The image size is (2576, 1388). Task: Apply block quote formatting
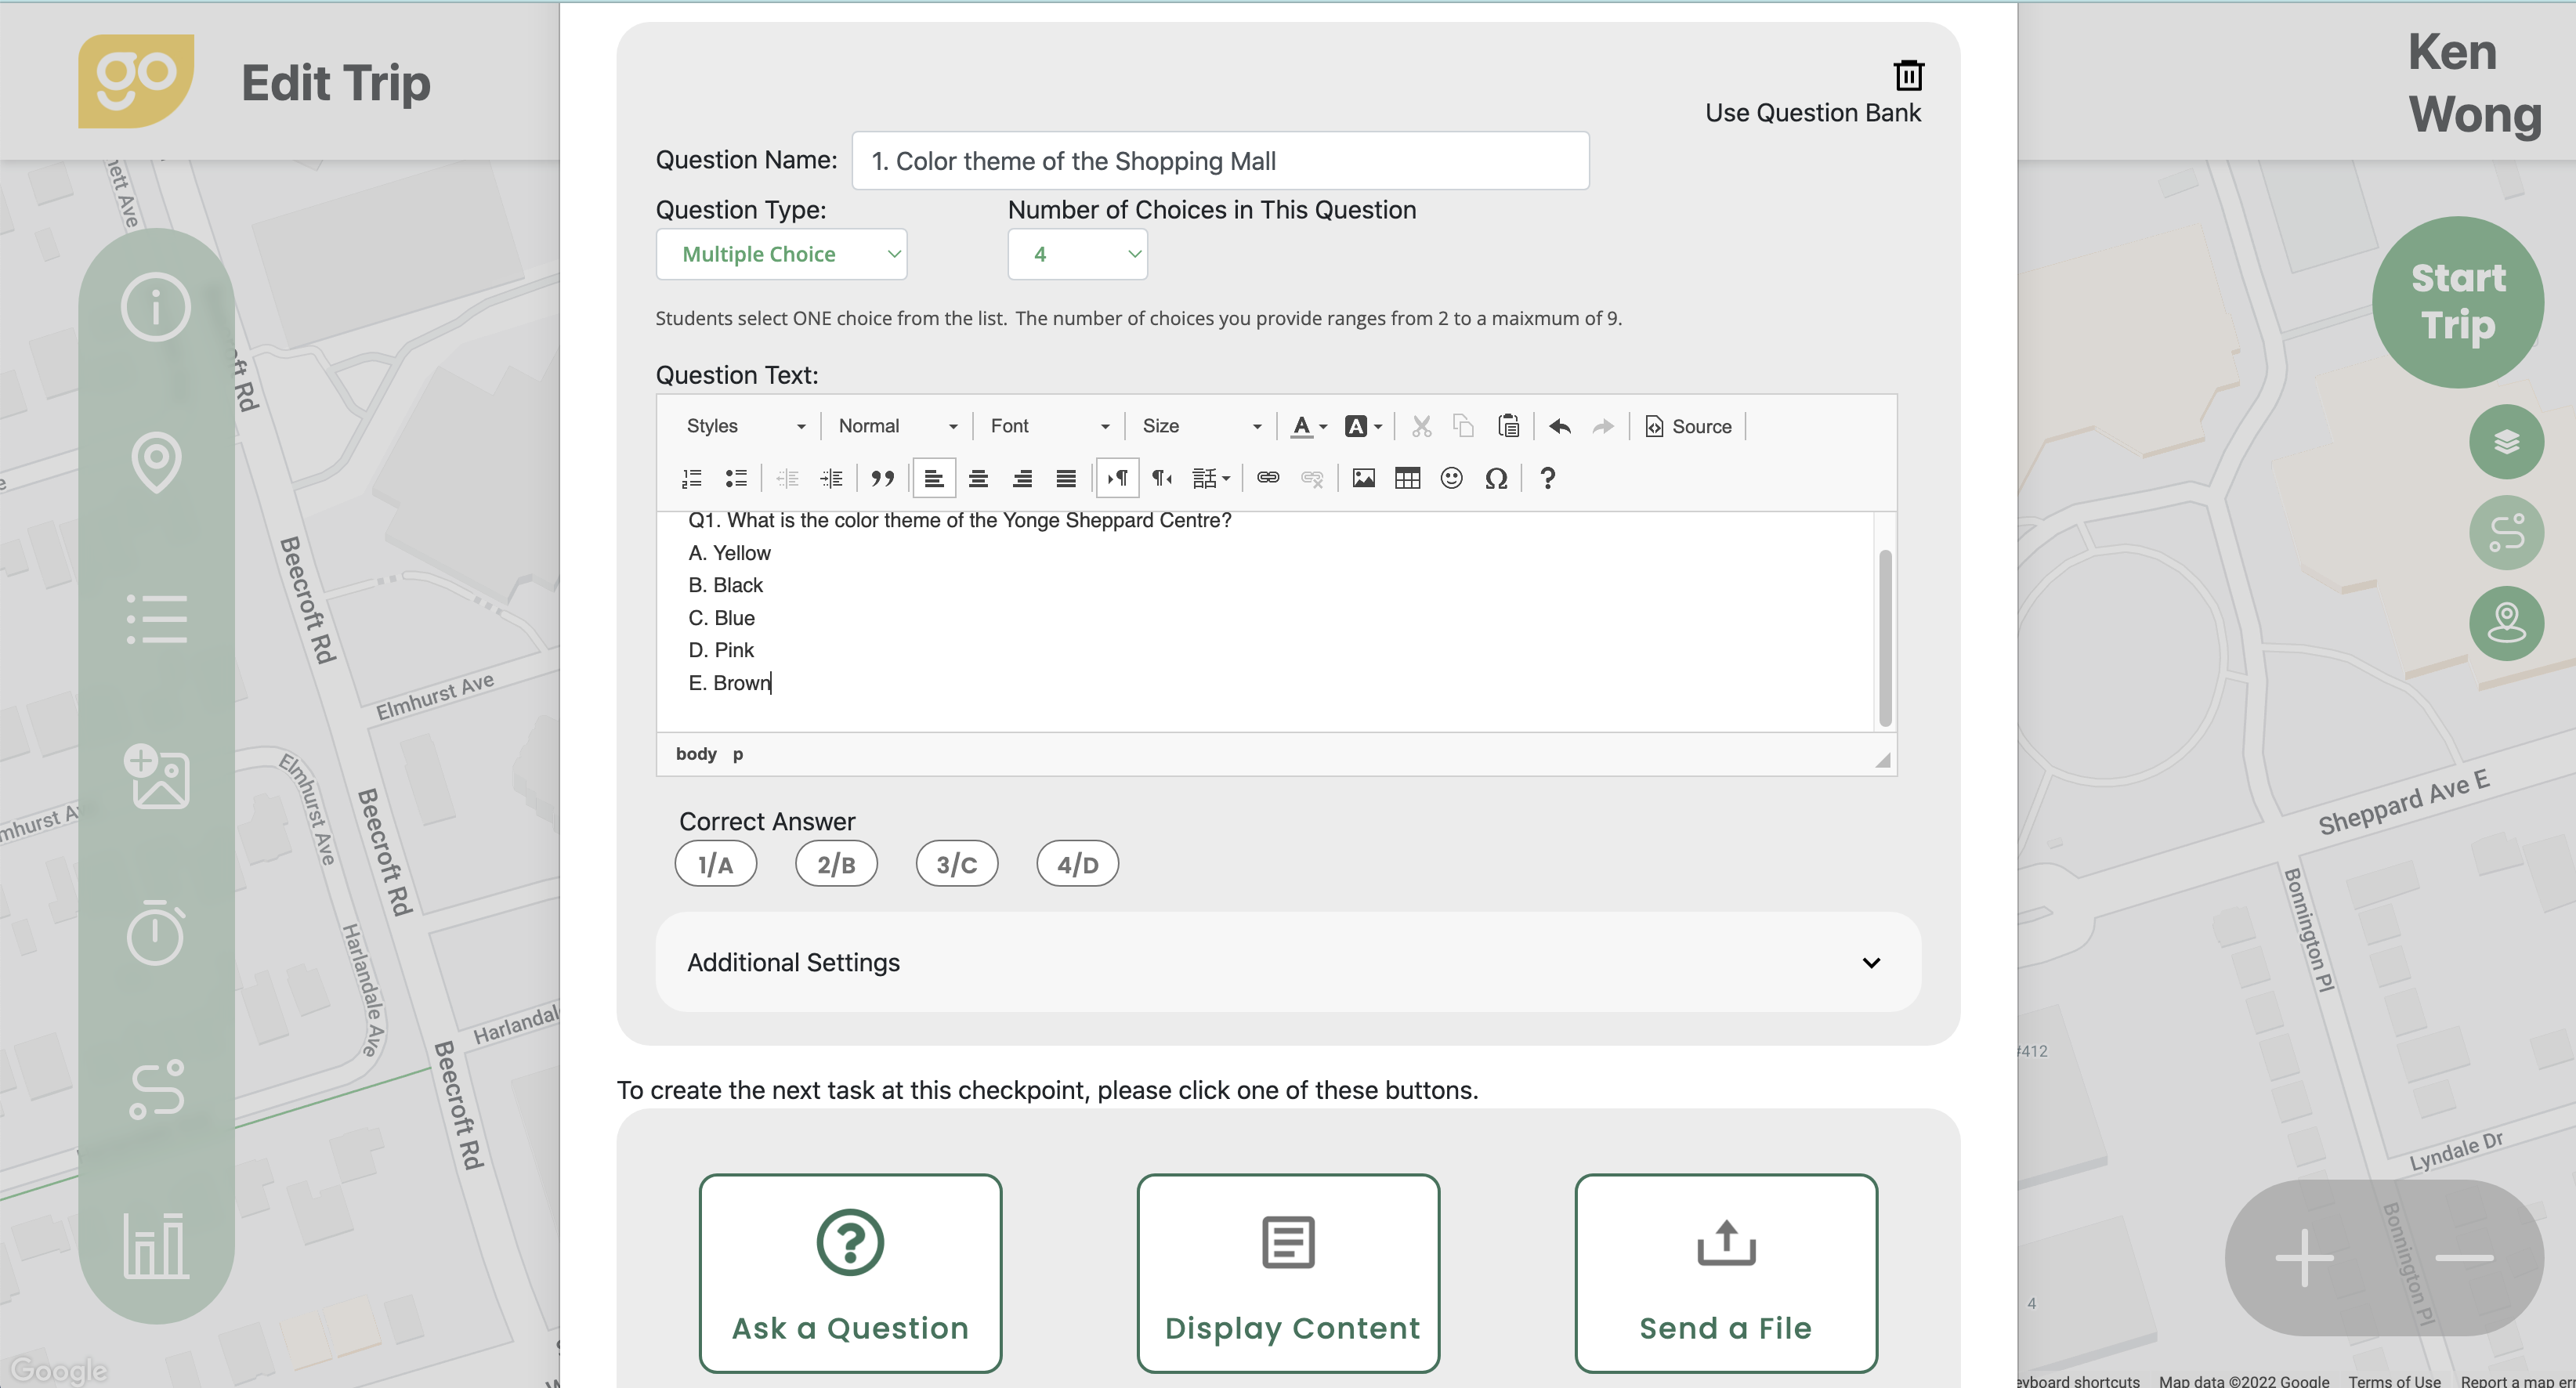[x=882, y=478]
